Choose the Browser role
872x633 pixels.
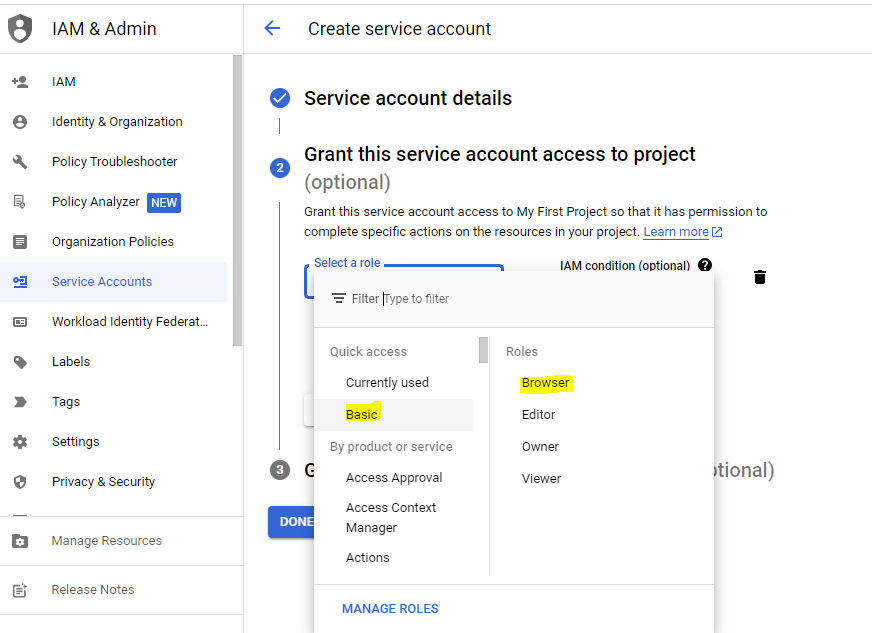pyautogui.click(x=545, y=383)
